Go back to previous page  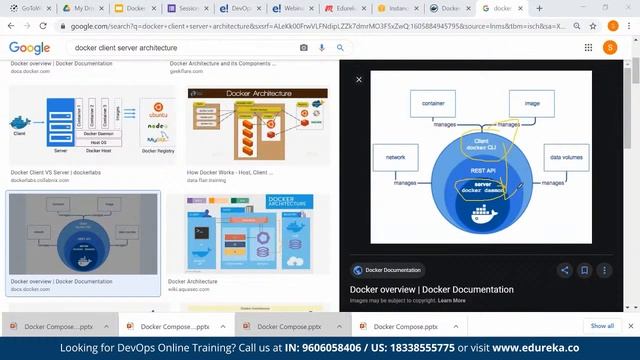(11, 26)
